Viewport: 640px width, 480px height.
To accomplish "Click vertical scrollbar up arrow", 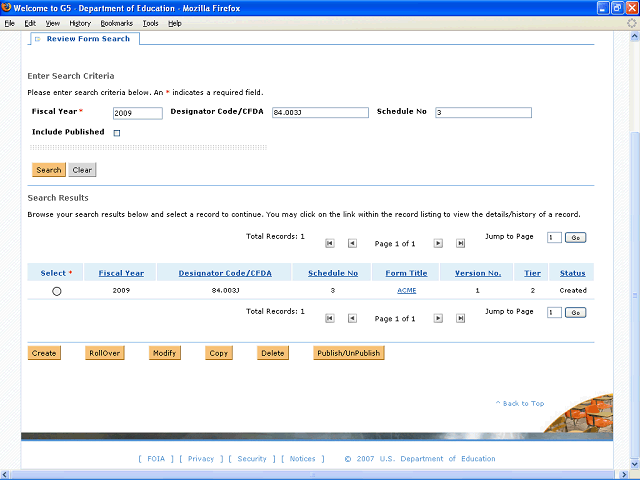I will click(634, 36).
